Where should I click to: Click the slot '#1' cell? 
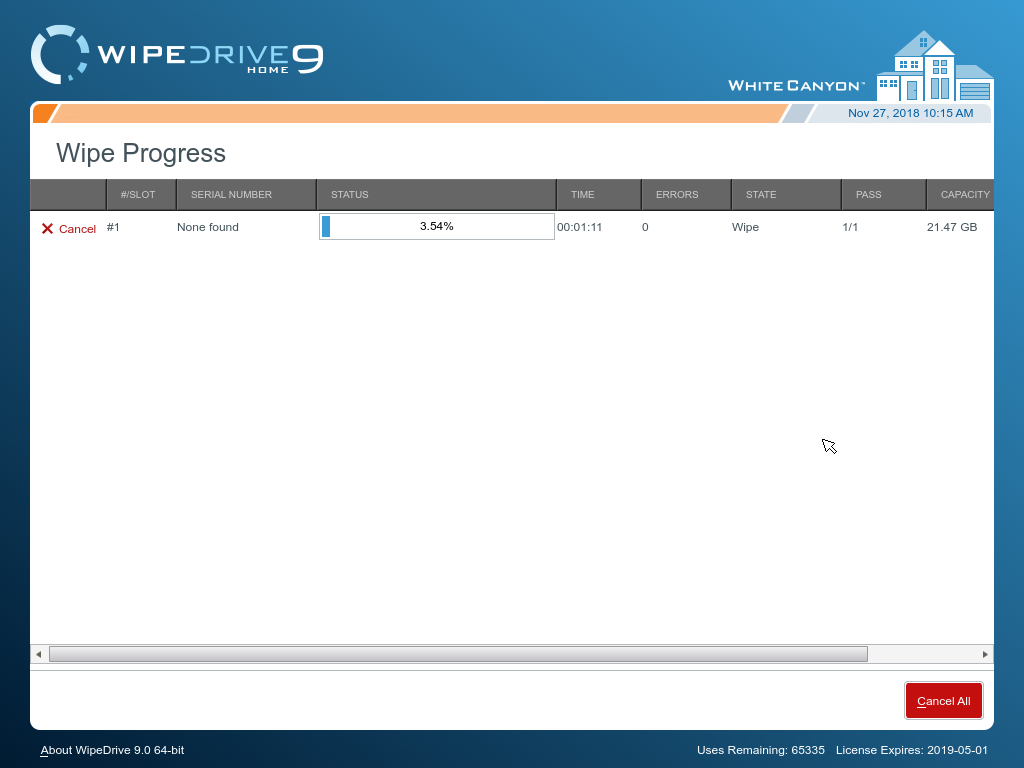click(x=113, y=227)
